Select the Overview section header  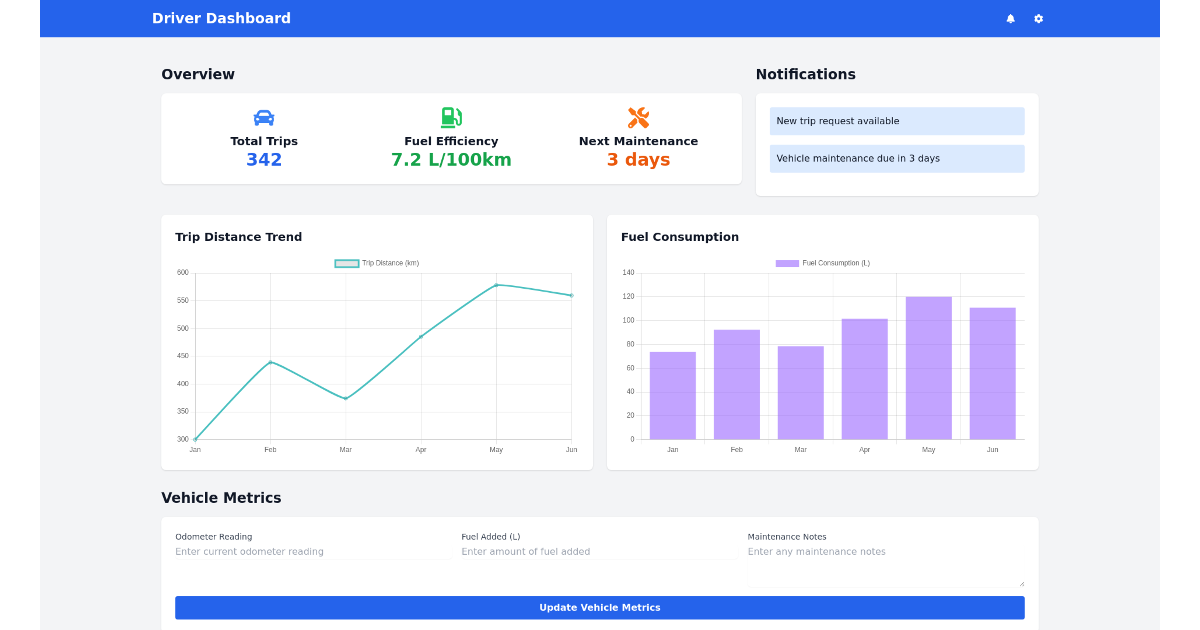point(198,74)
